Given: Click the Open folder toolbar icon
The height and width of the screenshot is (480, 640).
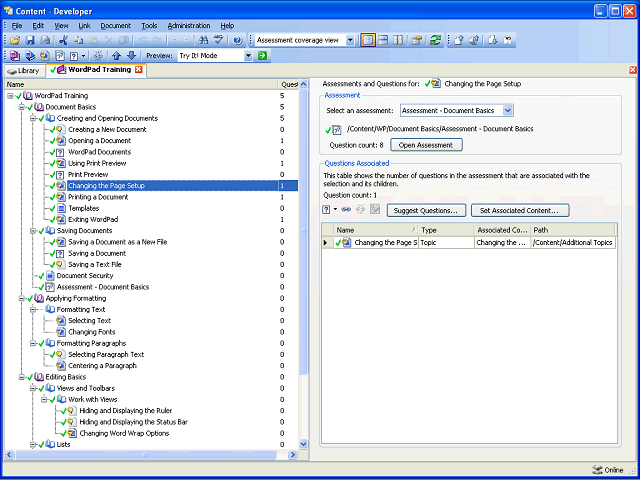Looking at the screenshot, I should click(x=15, y=40).
